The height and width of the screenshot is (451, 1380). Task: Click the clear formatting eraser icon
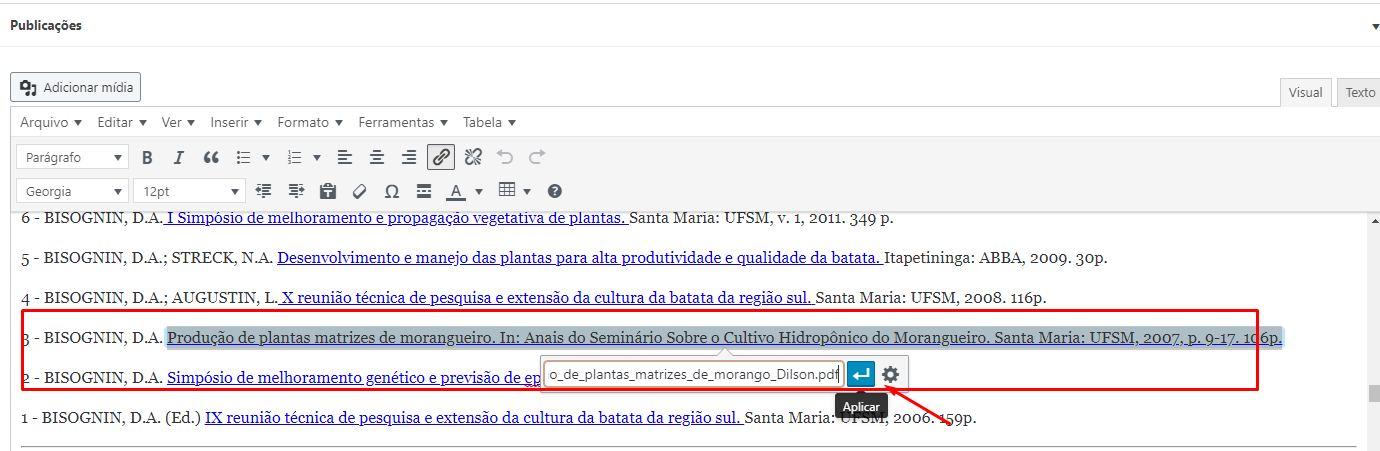pos(360,191)
